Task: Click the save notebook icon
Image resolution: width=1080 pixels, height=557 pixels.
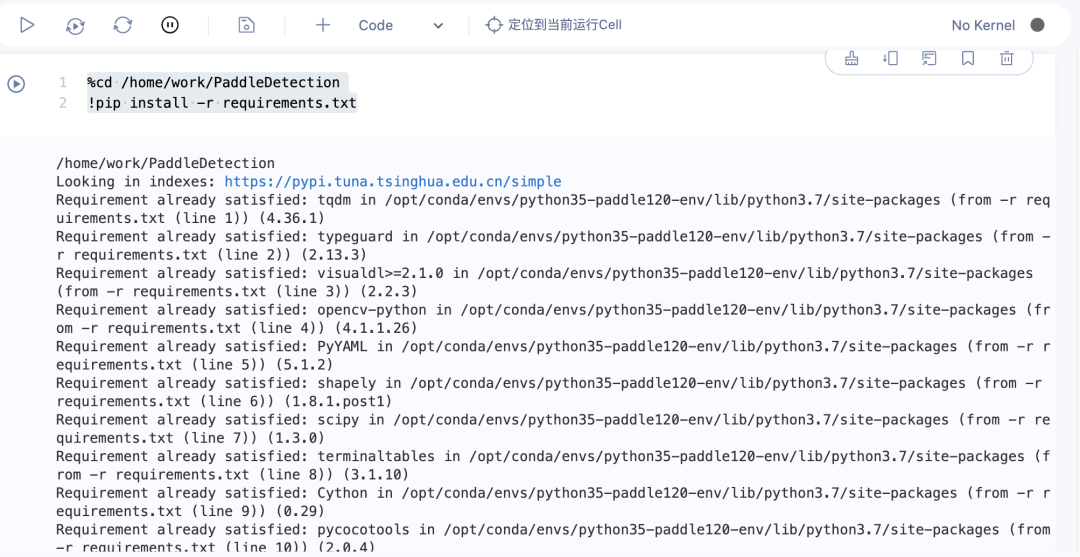Action: [246, 25]
